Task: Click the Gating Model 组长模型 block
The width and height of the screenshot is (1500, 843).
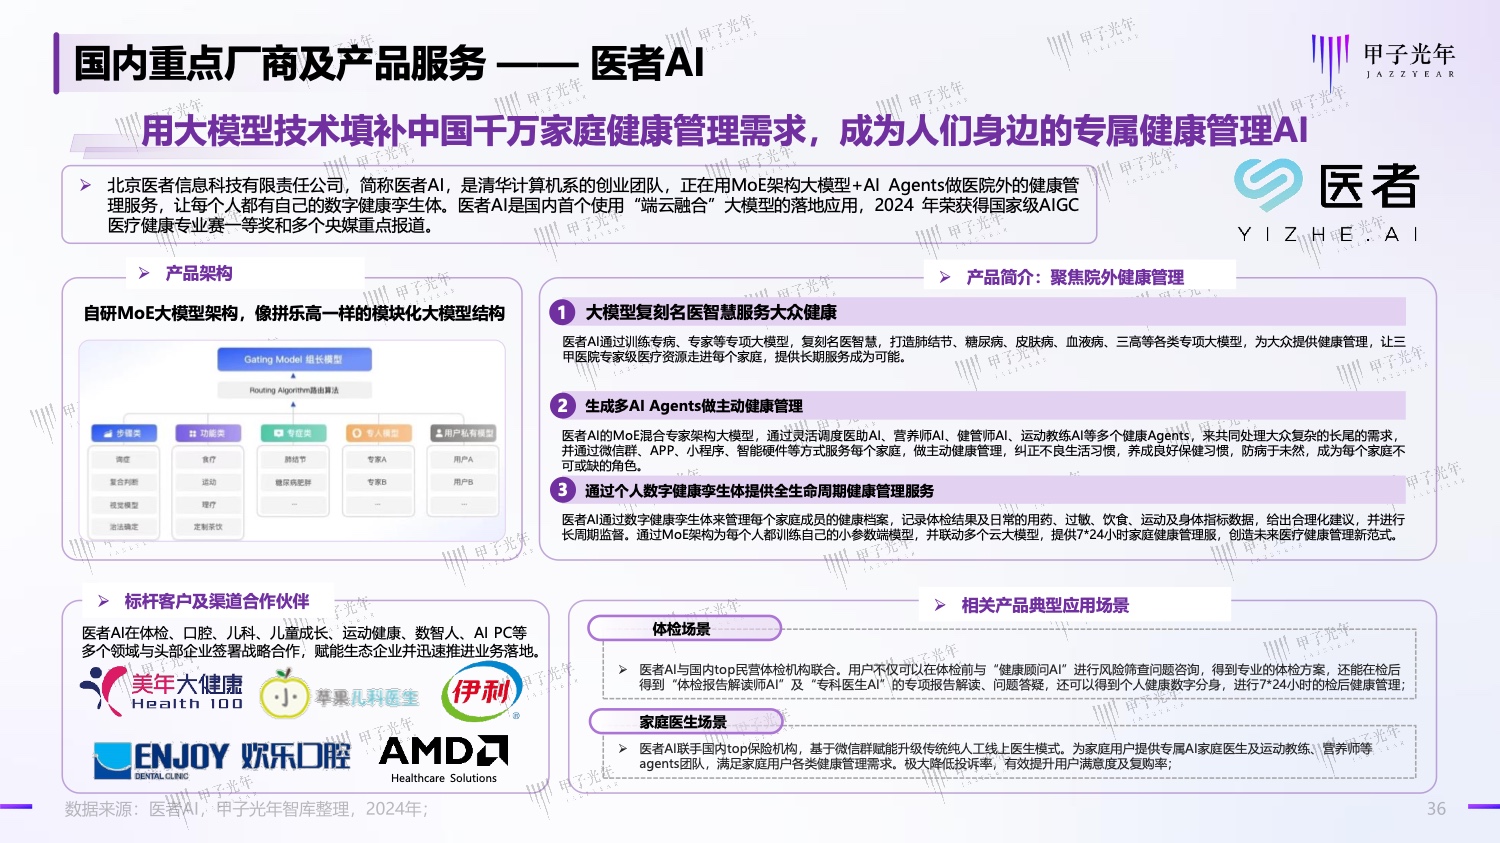Action: tap(293, 359)
